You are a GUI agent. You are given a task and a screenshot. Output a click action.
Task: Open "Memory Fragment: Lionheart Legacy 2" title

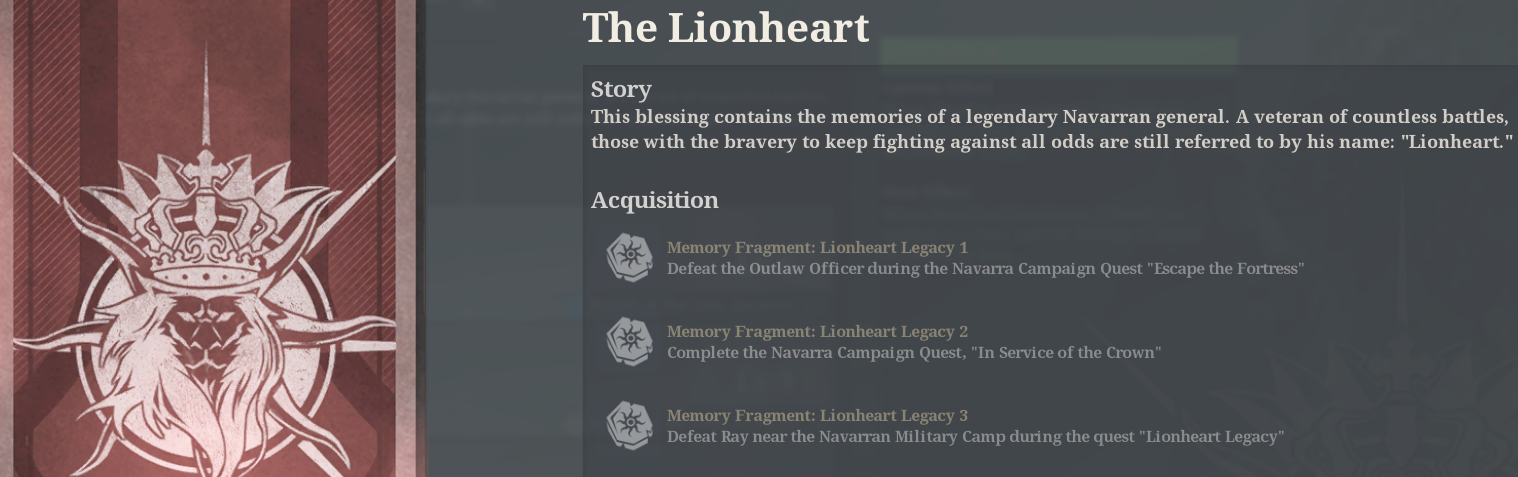point(817,331)
